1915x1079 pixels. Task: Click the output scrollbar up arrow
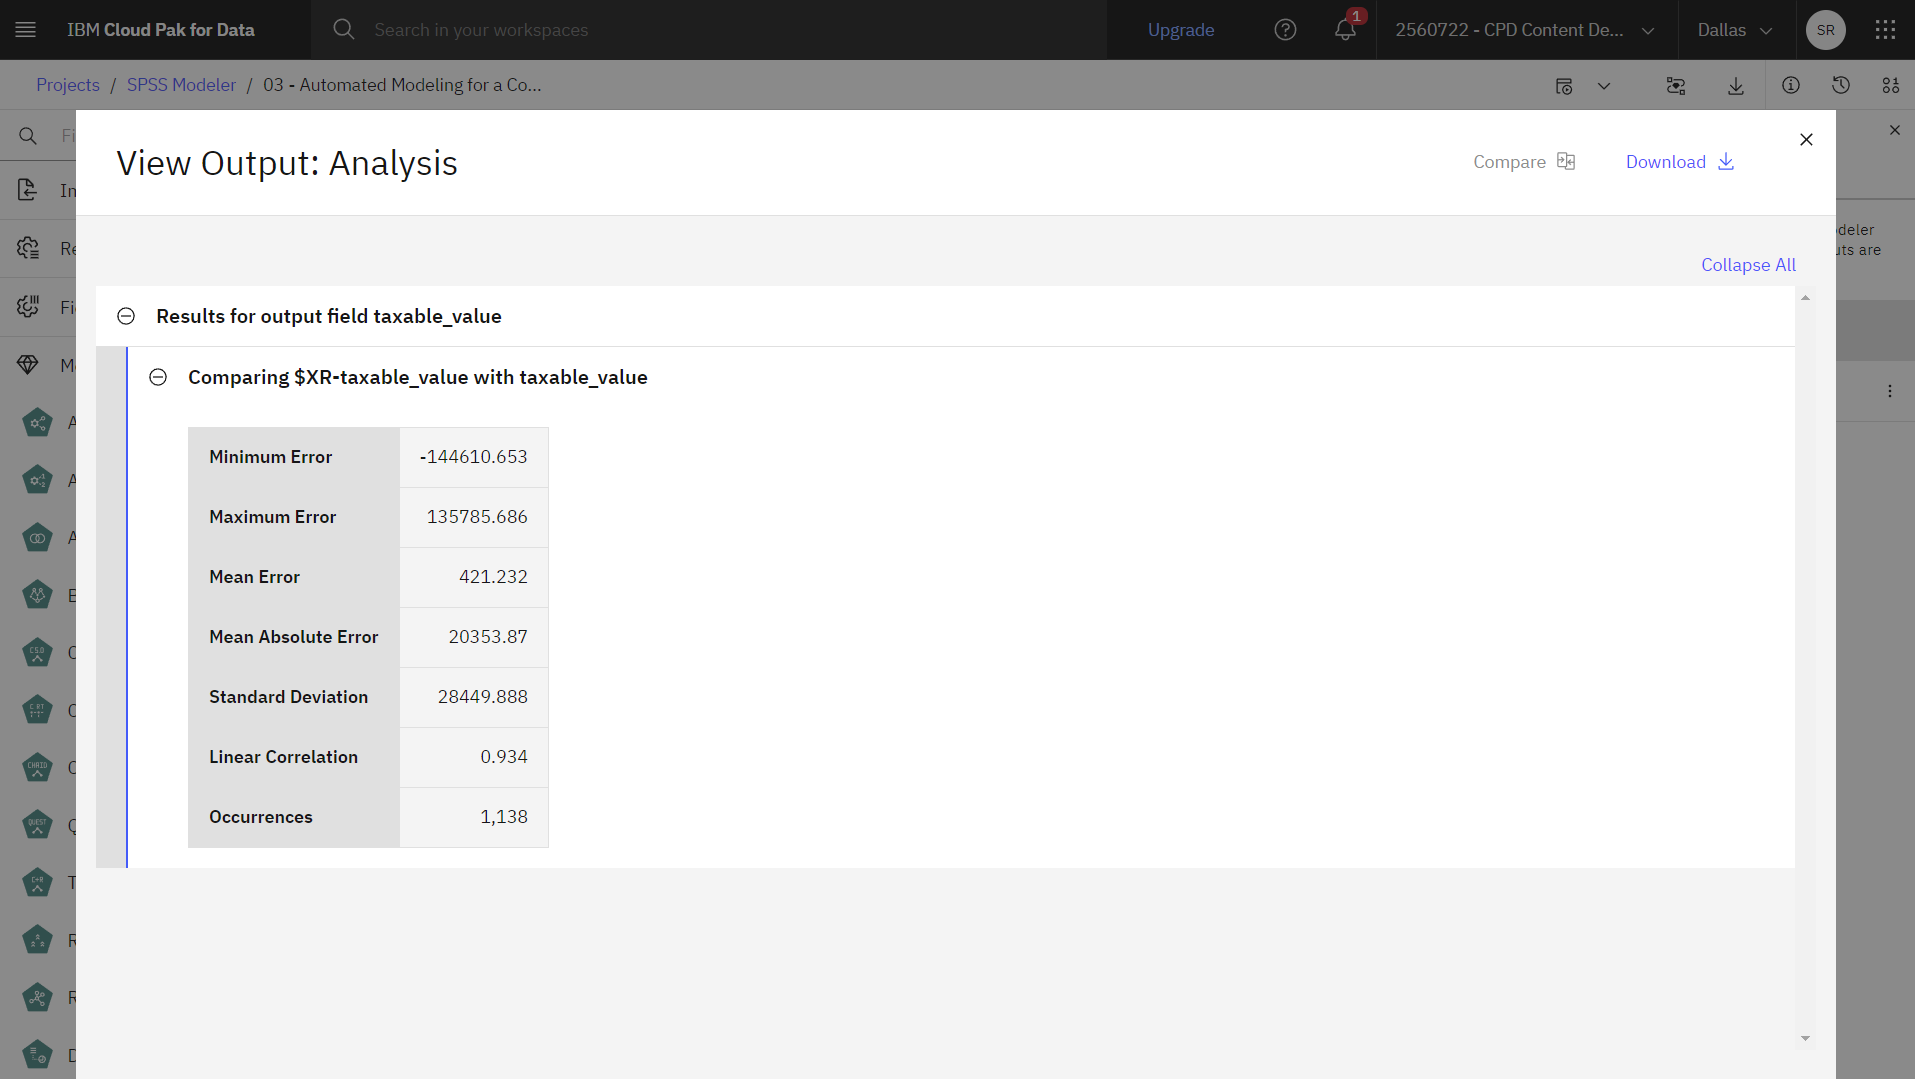1805,298
